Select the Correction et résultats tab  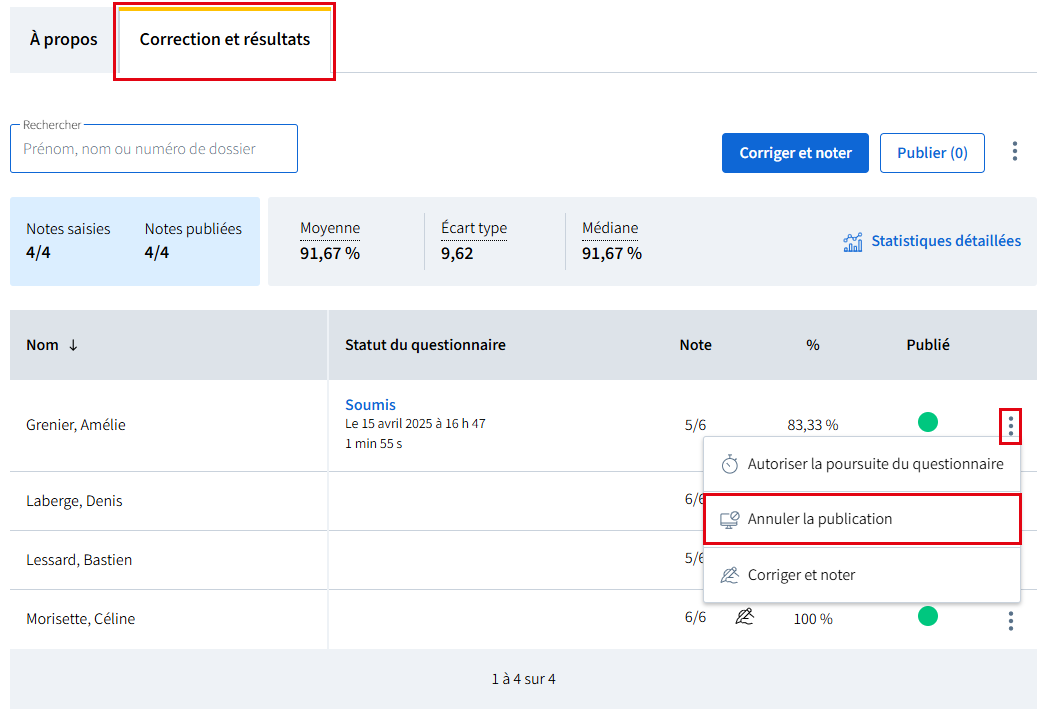tap(225, 40)
